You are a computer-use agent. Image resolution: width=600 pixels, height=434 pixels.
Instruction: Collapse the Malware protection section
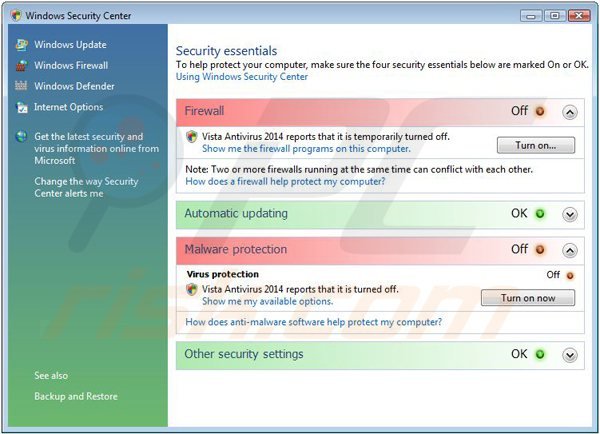pos(570,250)
